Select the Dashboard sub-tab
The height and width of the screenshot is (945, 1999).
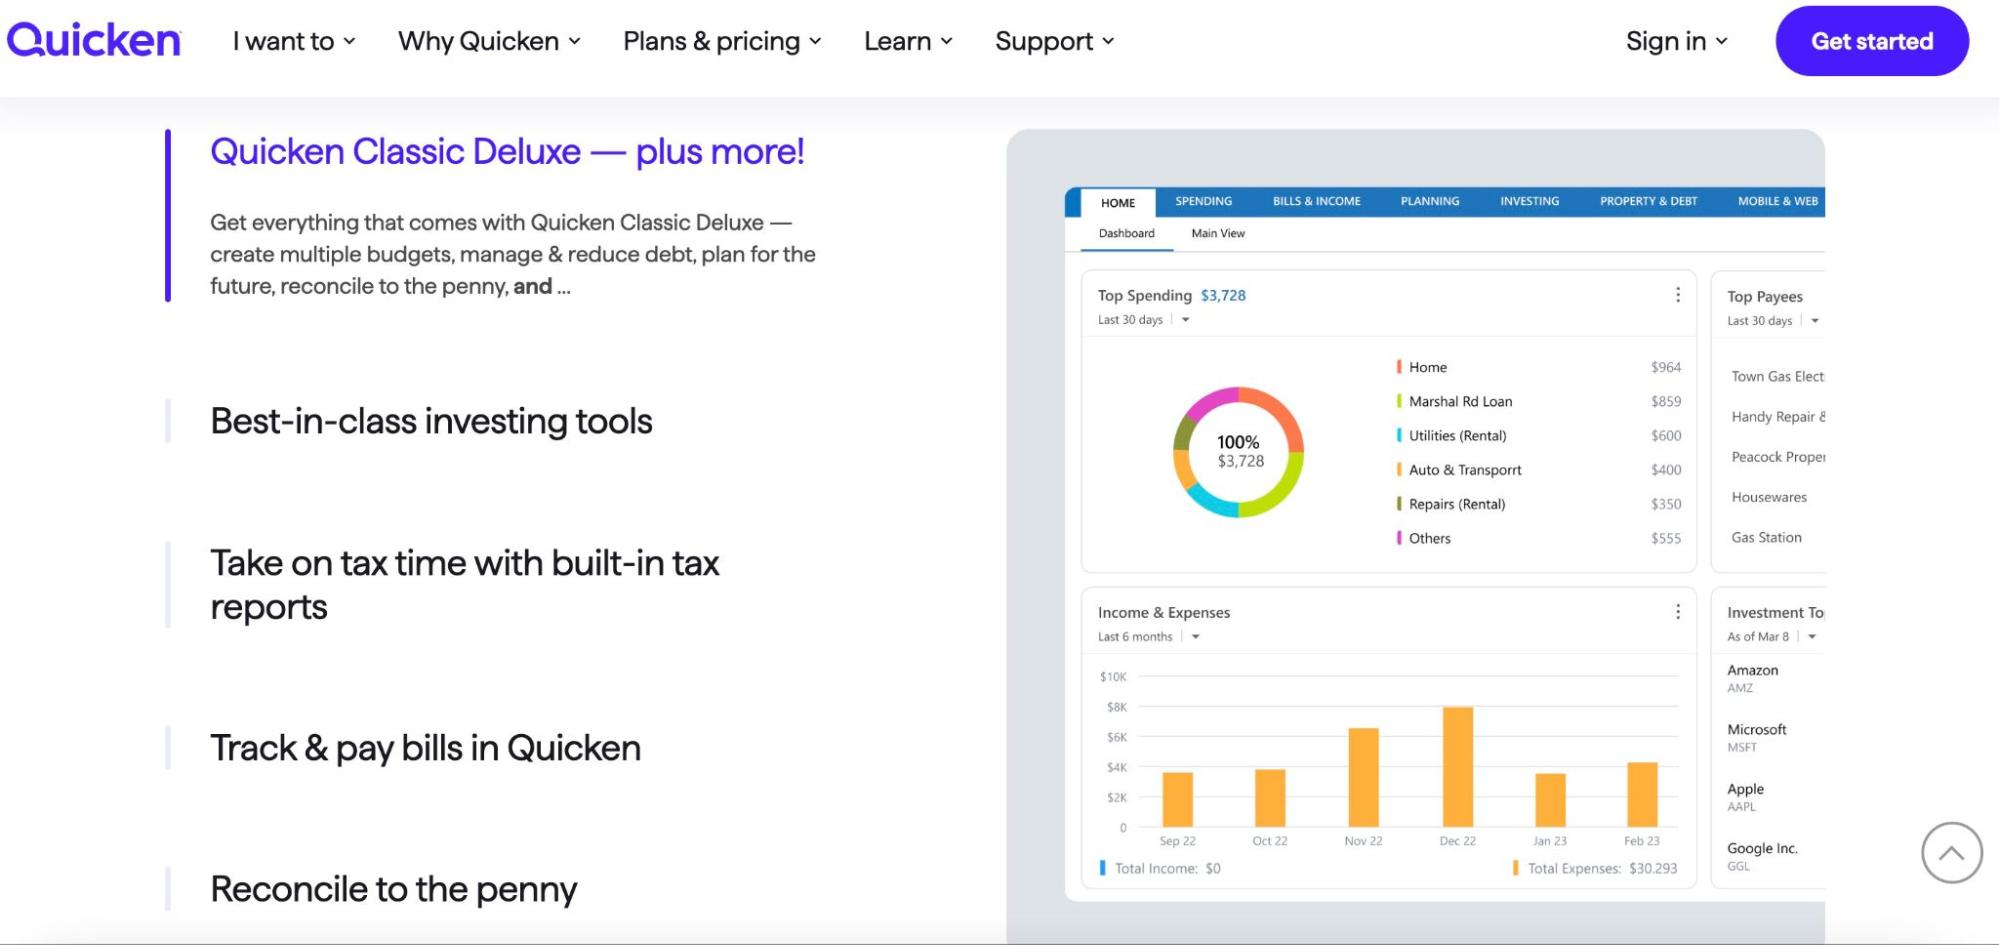(x=1126, y=233)
